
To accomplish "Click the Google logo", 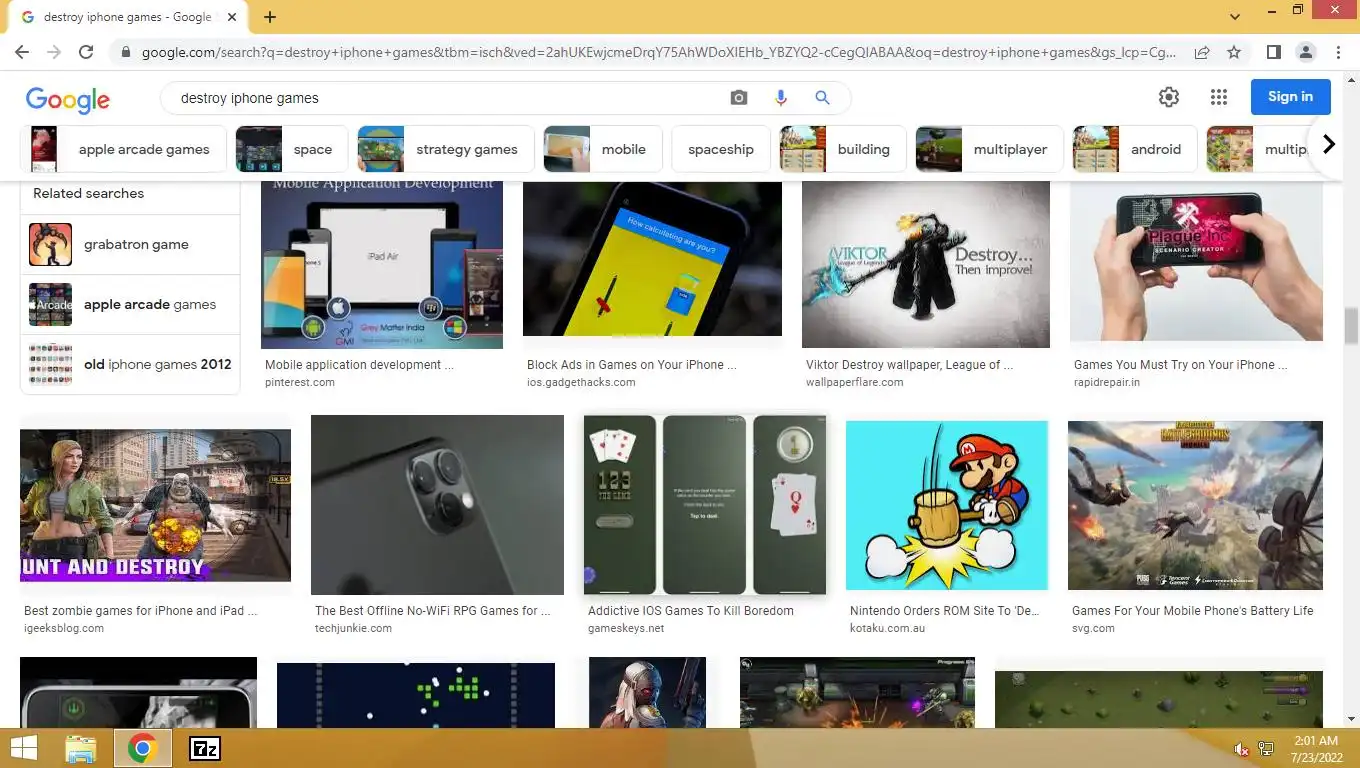I will pyautogui.click(x=68, y=98).
